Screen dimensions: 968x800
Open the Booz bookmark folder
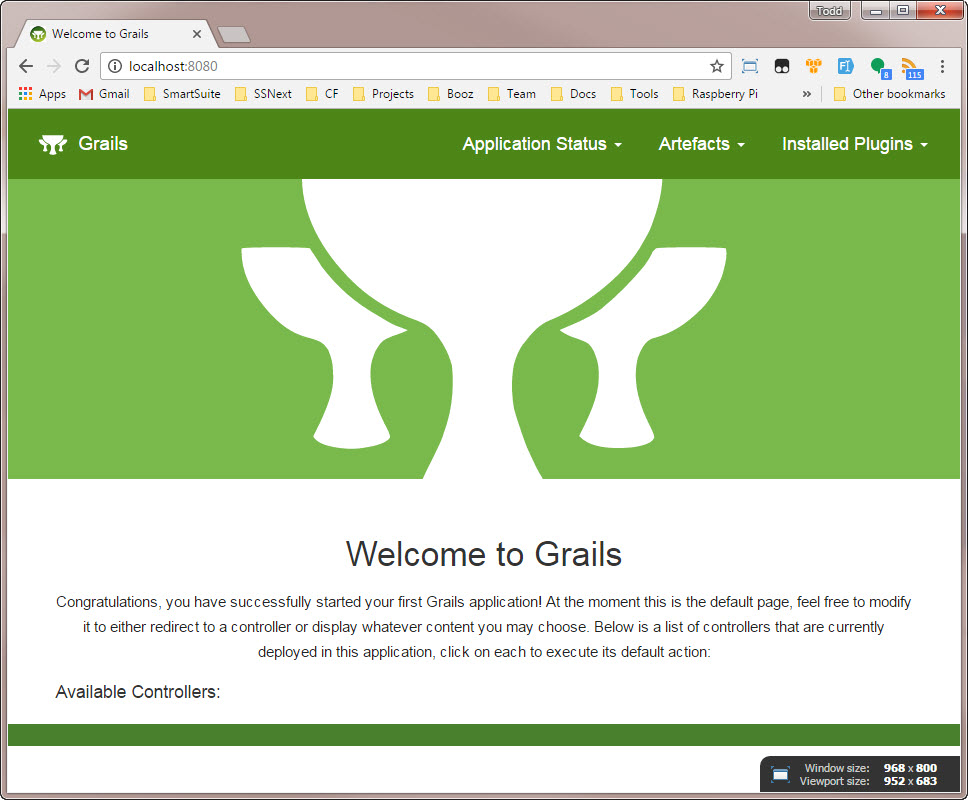pos(451,94)
